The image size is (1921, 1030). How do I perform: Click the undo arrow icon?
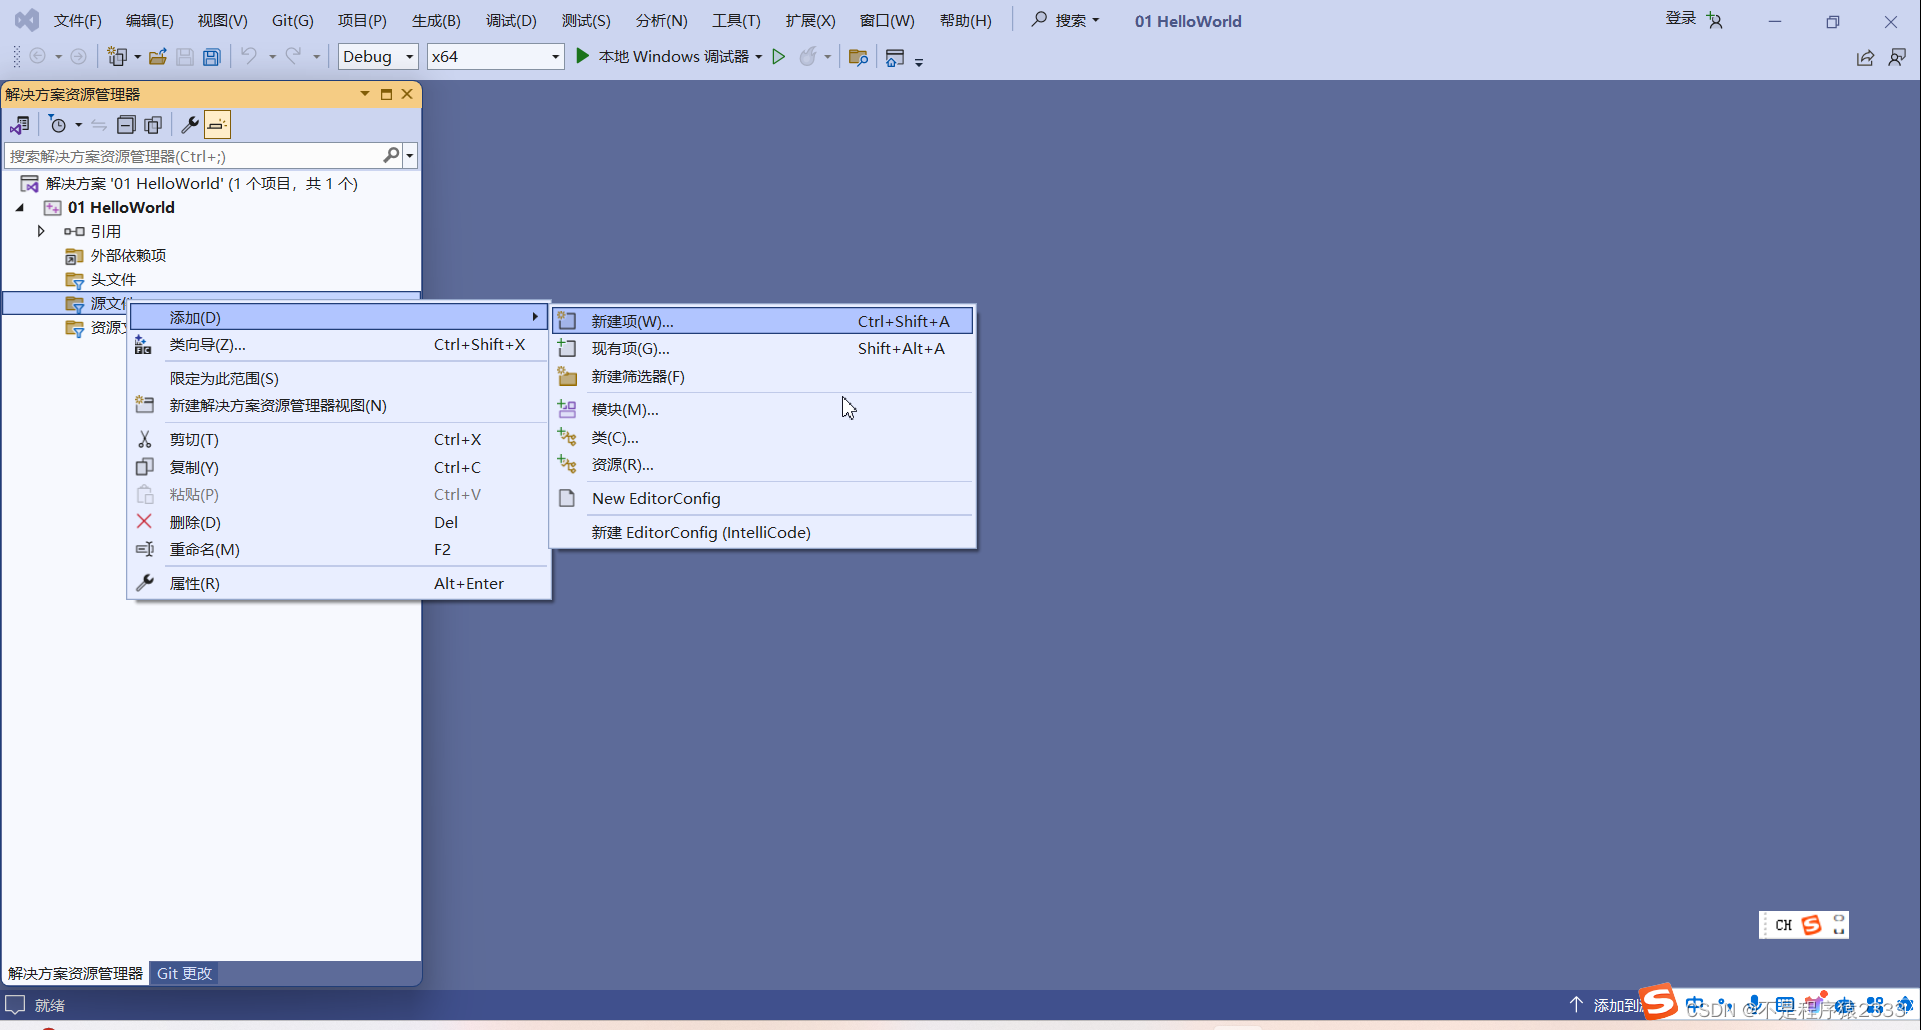click(x=249, y=56)
